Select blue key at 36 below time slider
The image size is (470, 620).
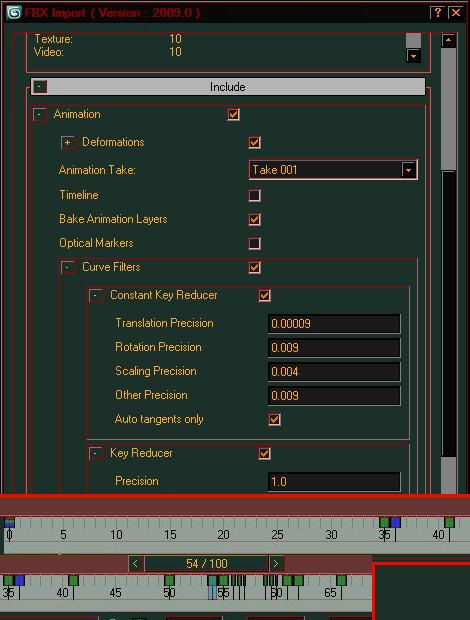pyautogui.click(x=19, y=580)
